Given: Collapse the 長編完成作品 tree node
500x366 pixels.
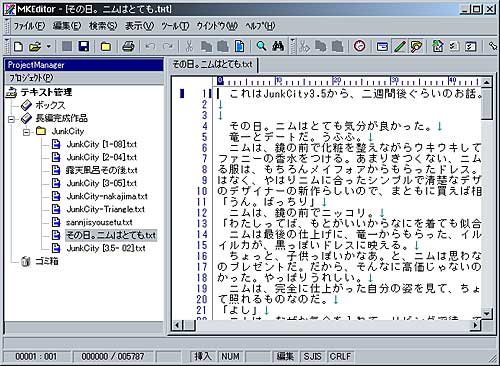Looking at the screenshot, I should [12, 119].
